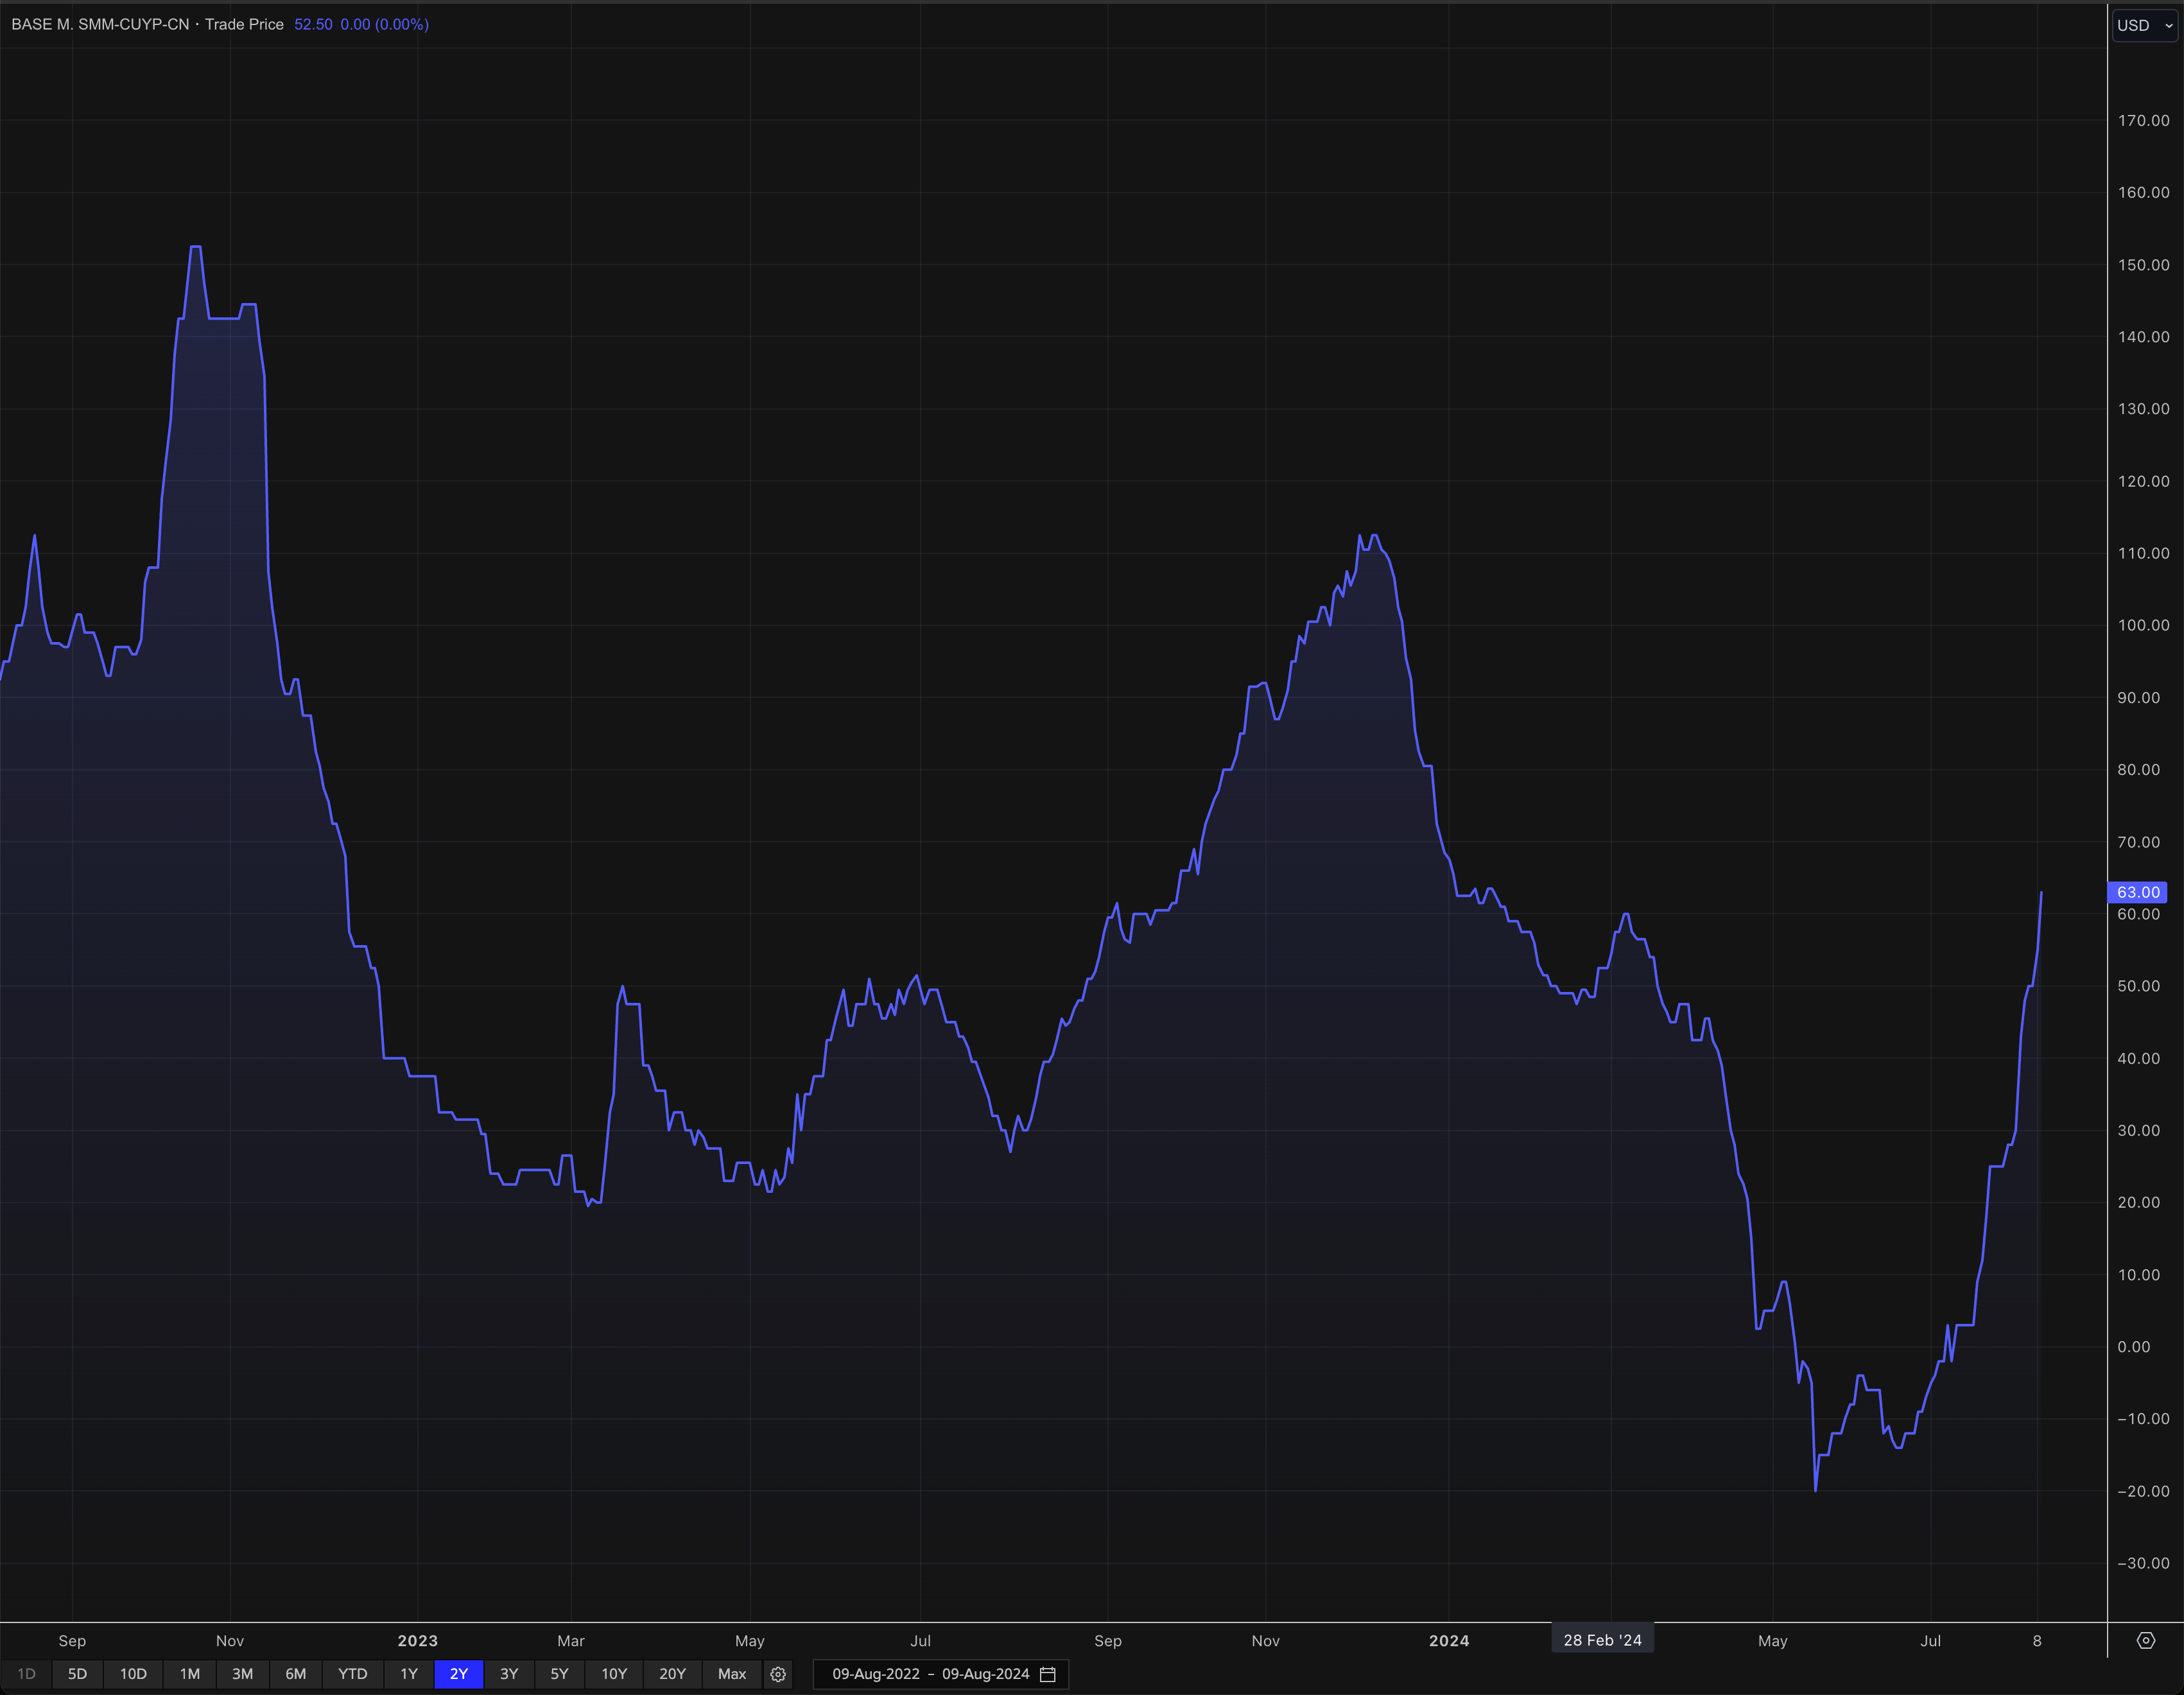This screenshot has width=2184, height=1695.
Task: Click the 28 Feb '24 date marker
Action: pyautogui.click(x=1602, y=1640)
